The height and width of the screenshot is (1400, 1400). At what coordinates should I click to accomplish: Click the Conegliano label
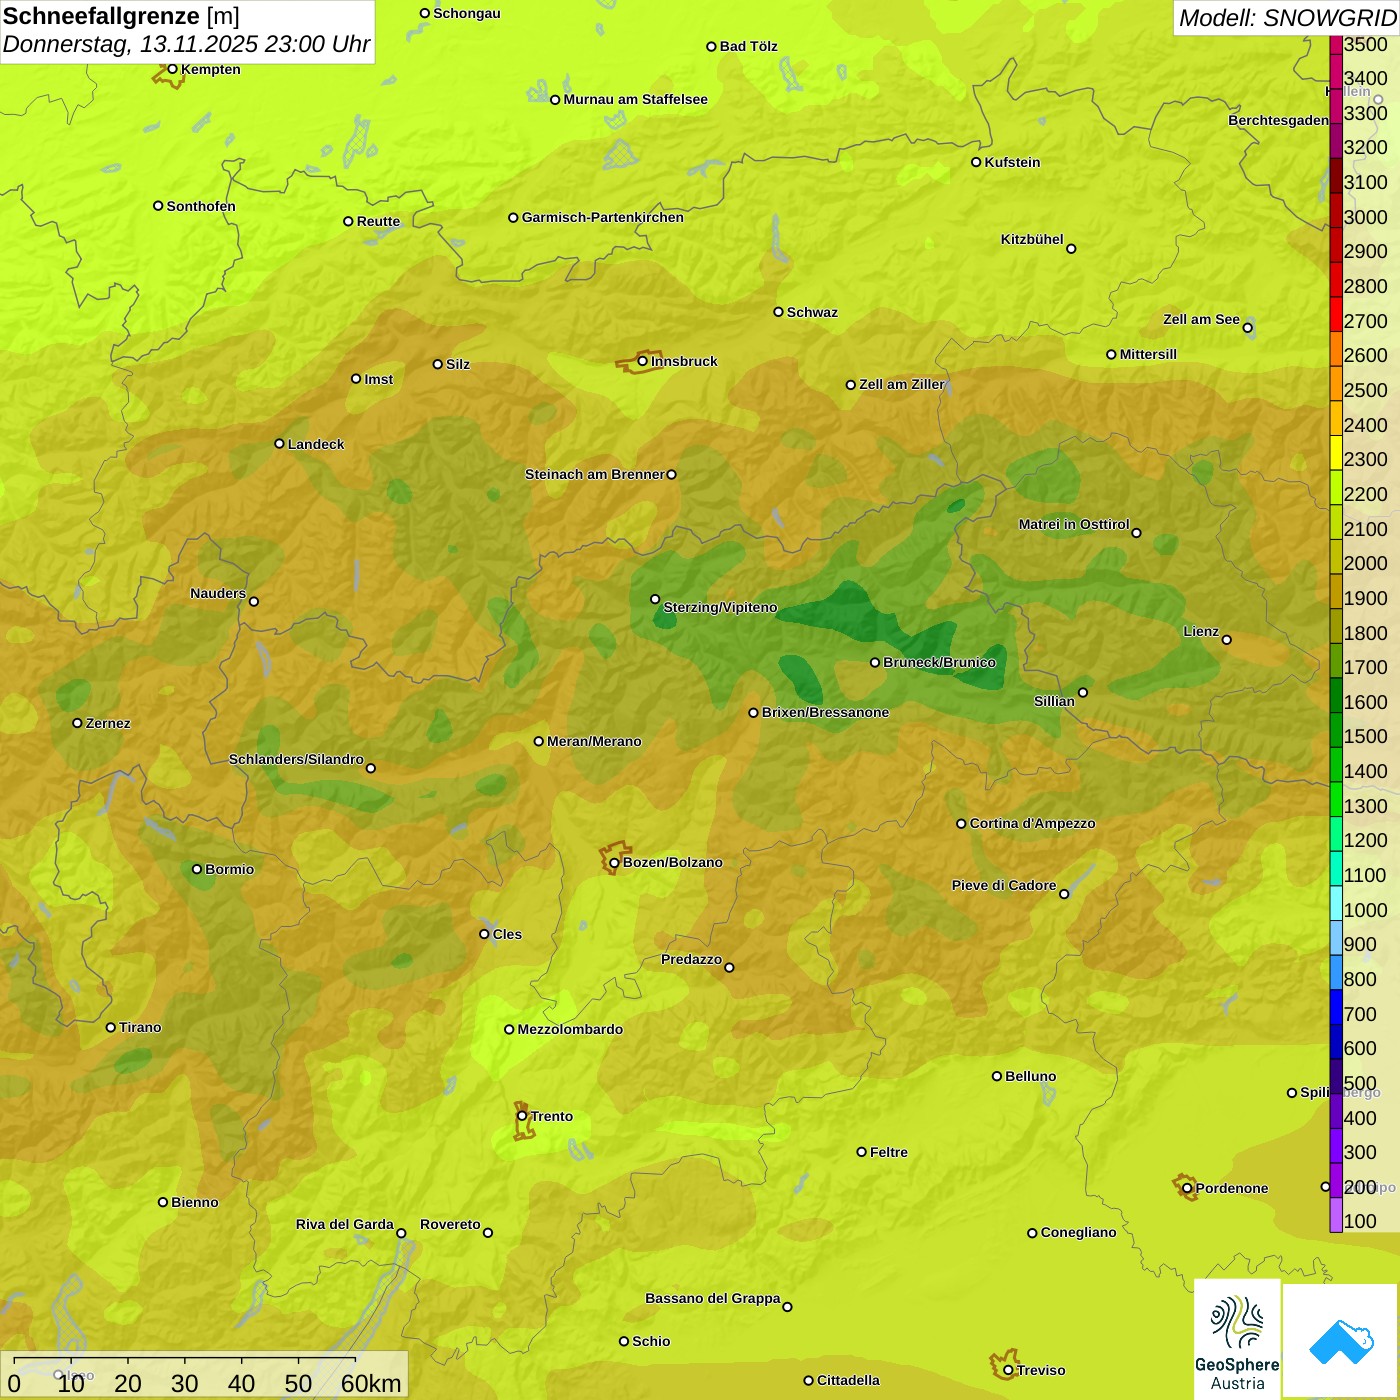pos(1078,1232)
